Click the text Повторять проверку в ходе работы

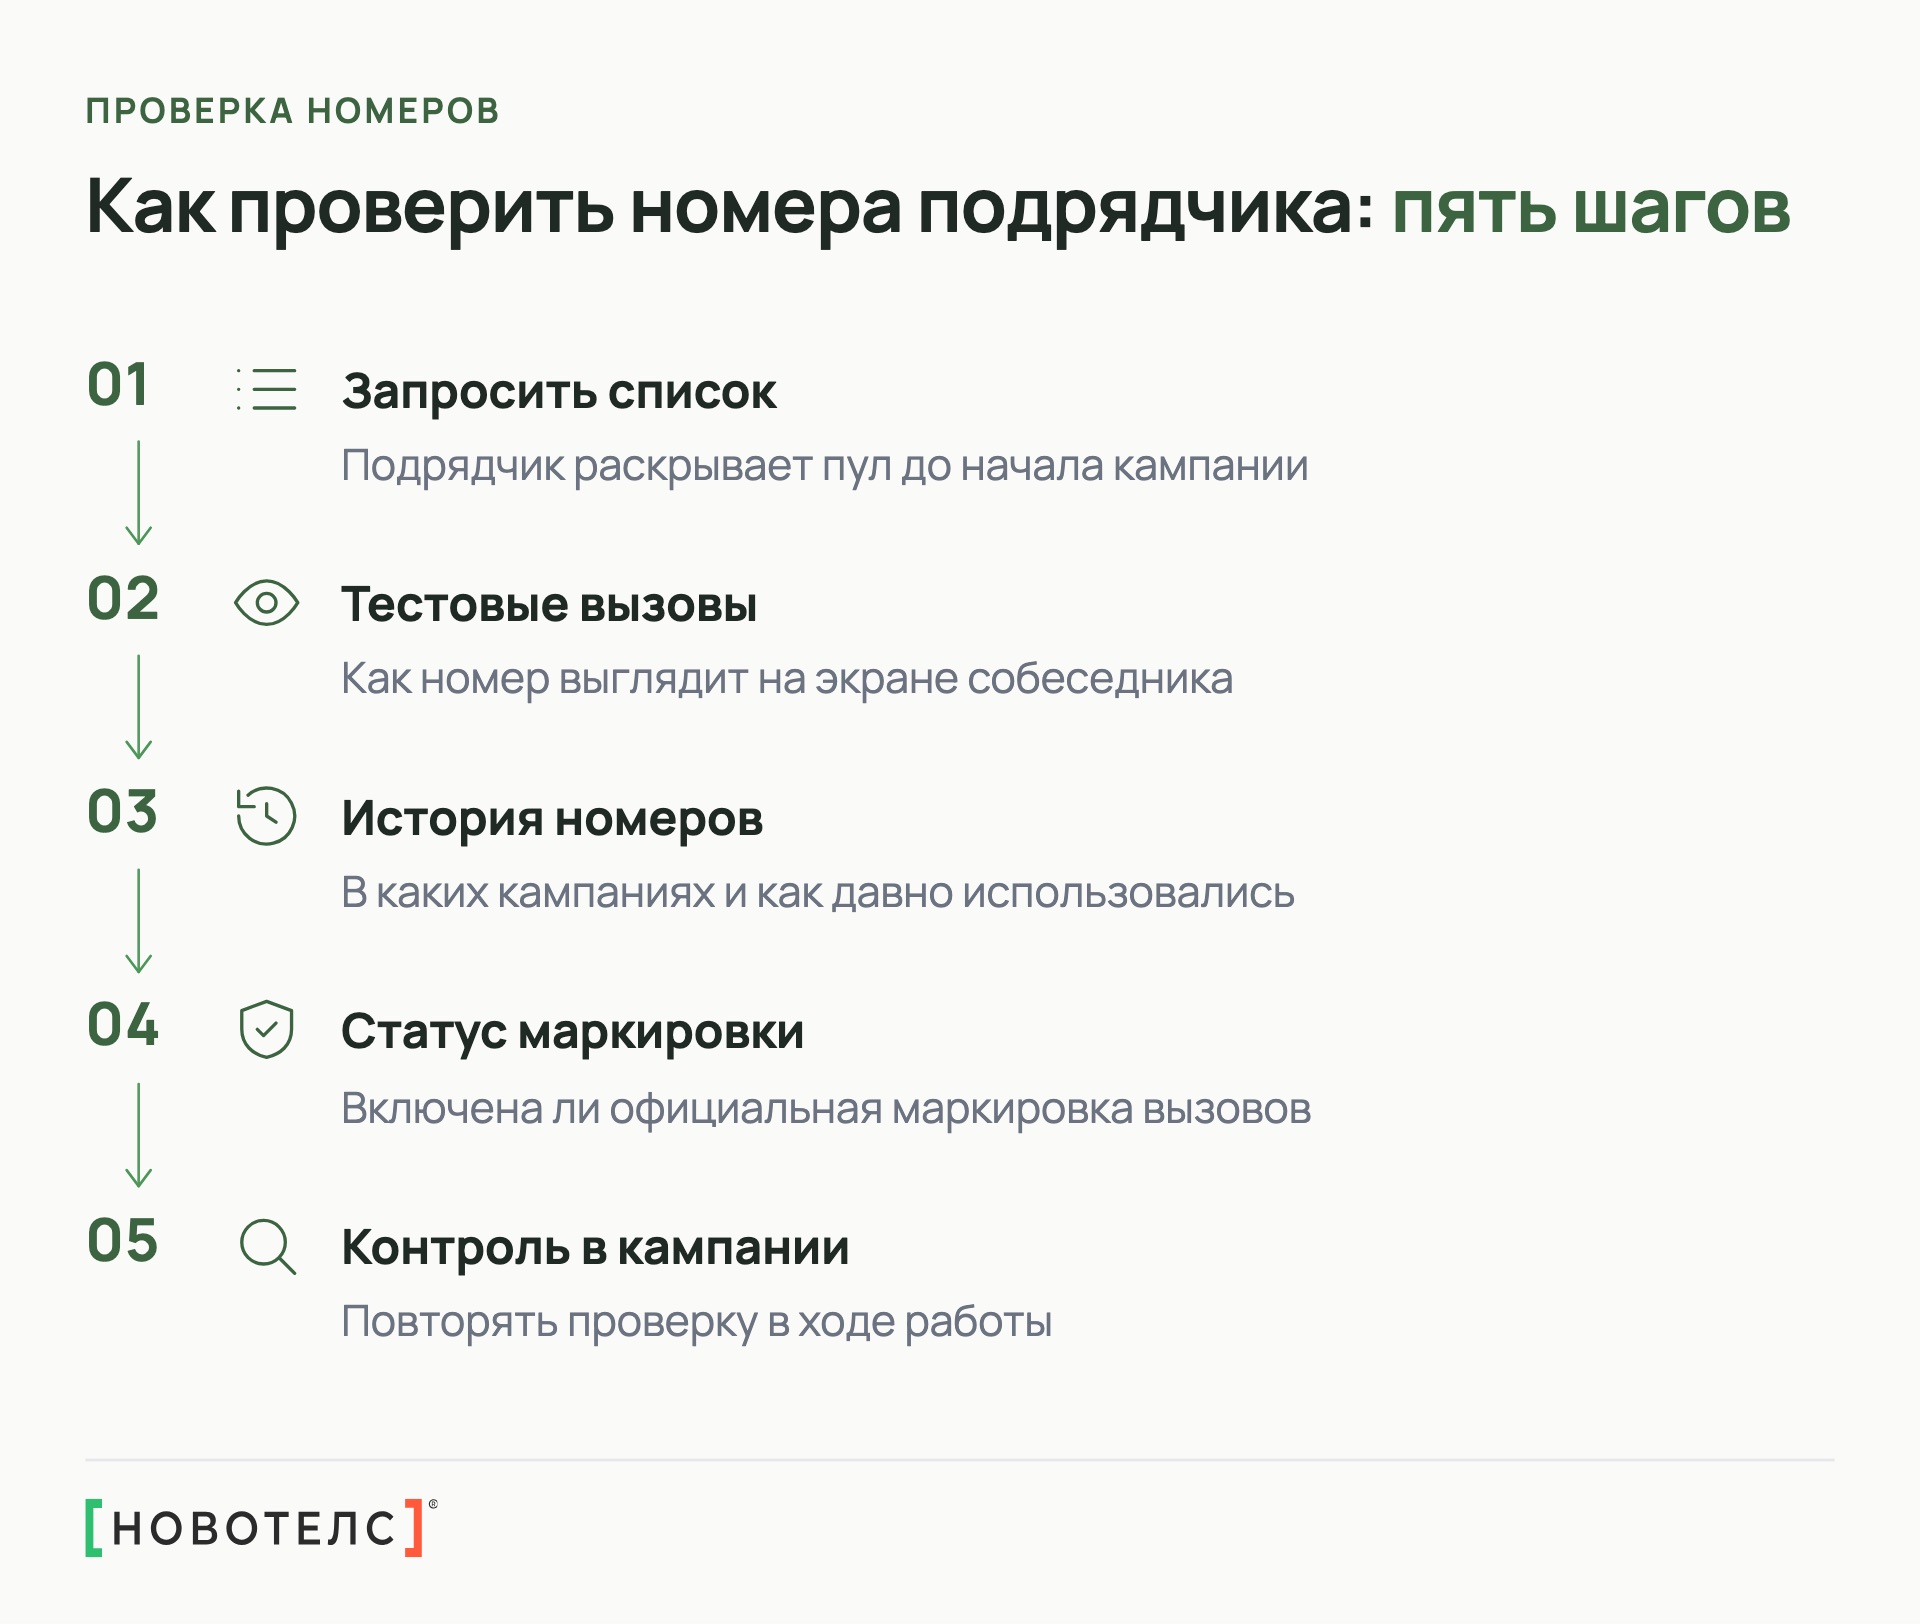pyautogui.click(x=696, y=1322)
